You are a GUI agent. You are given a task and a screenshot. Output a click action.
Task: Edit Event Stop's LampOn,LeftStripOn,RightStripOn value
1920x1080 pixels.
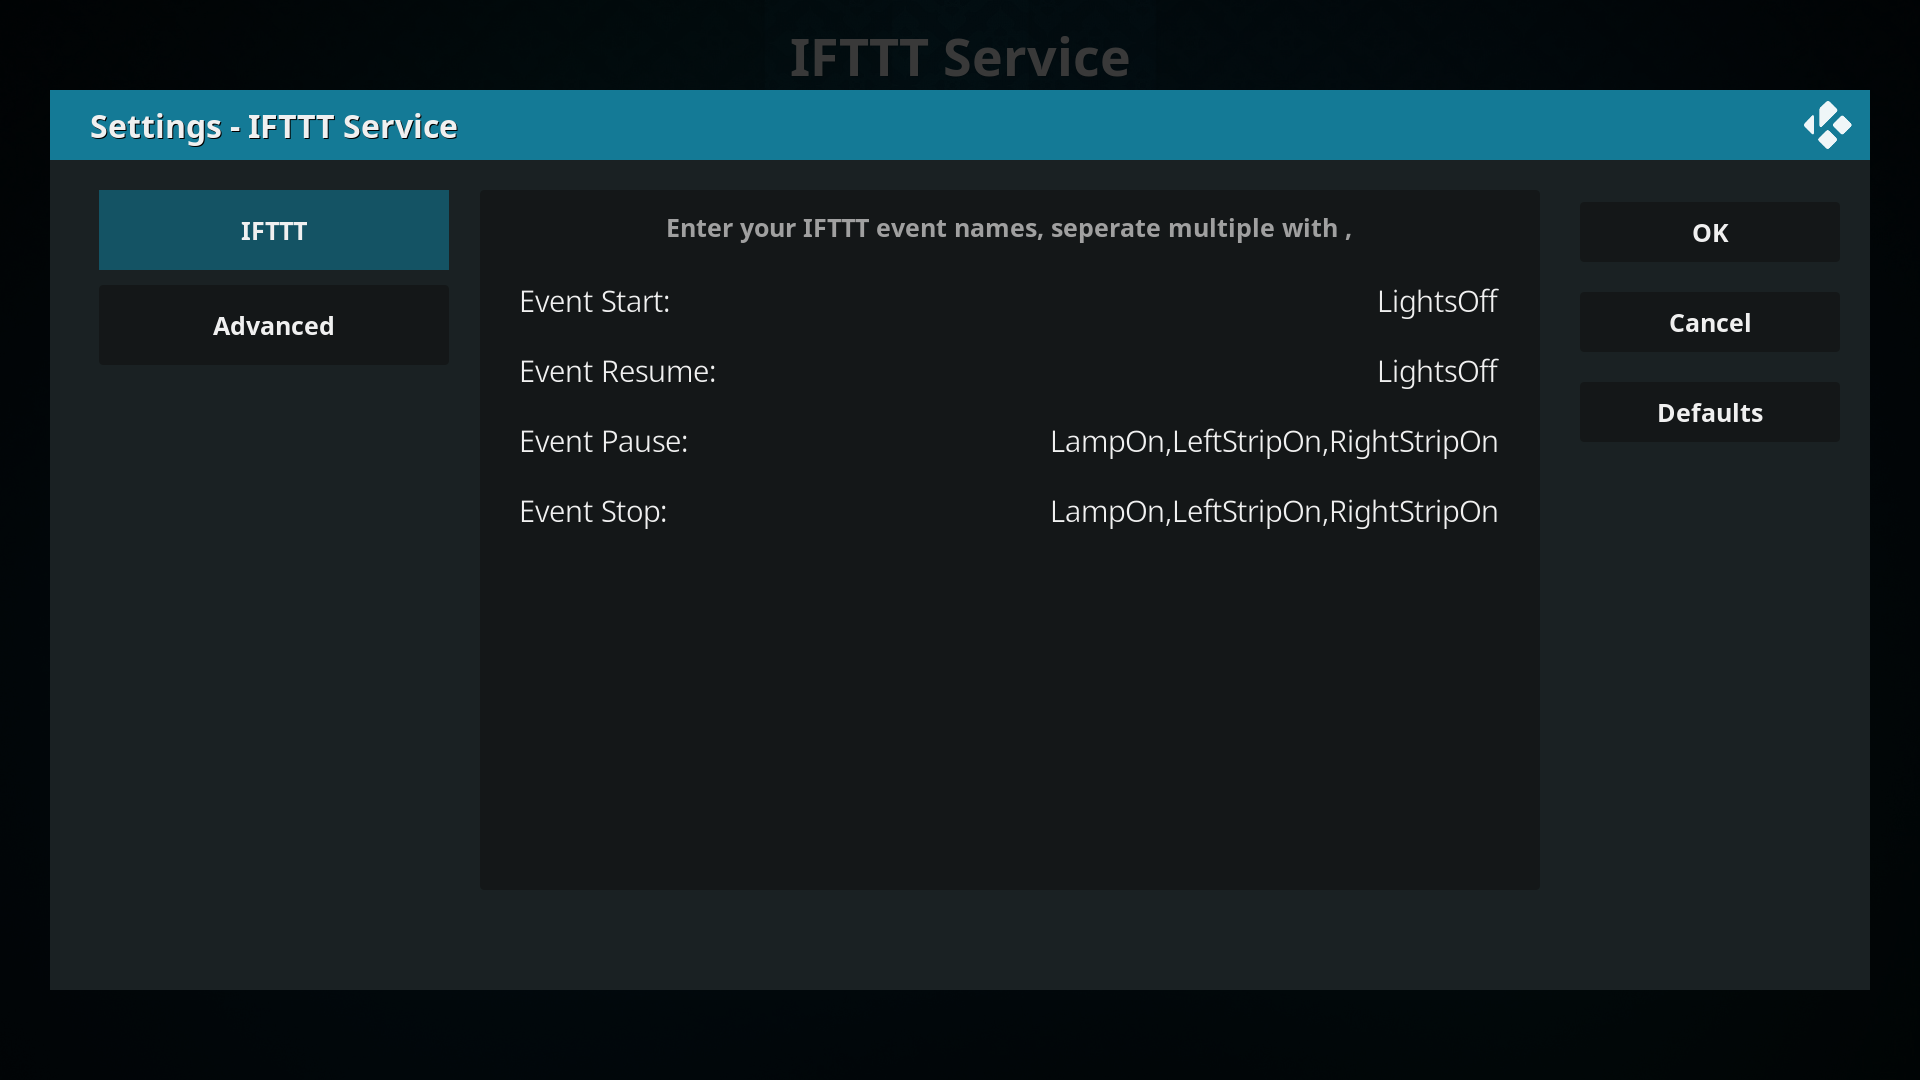click(x=1273, y=512)
